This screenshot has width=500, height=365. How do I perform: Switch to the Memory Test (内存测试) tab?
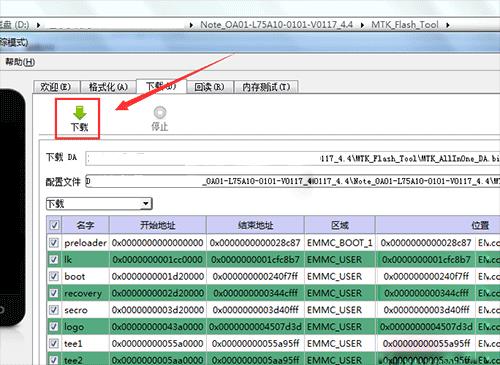(x=266, y=87)
